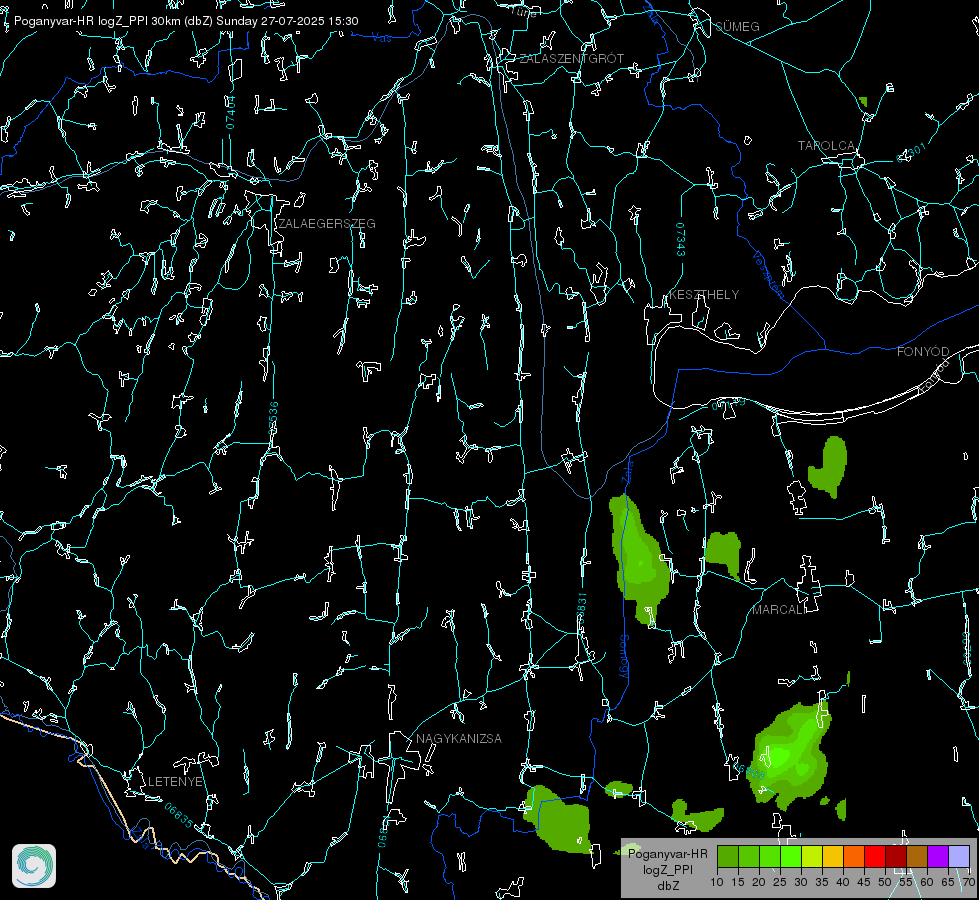Select the 20-25 dBZ green legend swatch
The height and width of the screenshot is (900, 979).
point(770,856)
